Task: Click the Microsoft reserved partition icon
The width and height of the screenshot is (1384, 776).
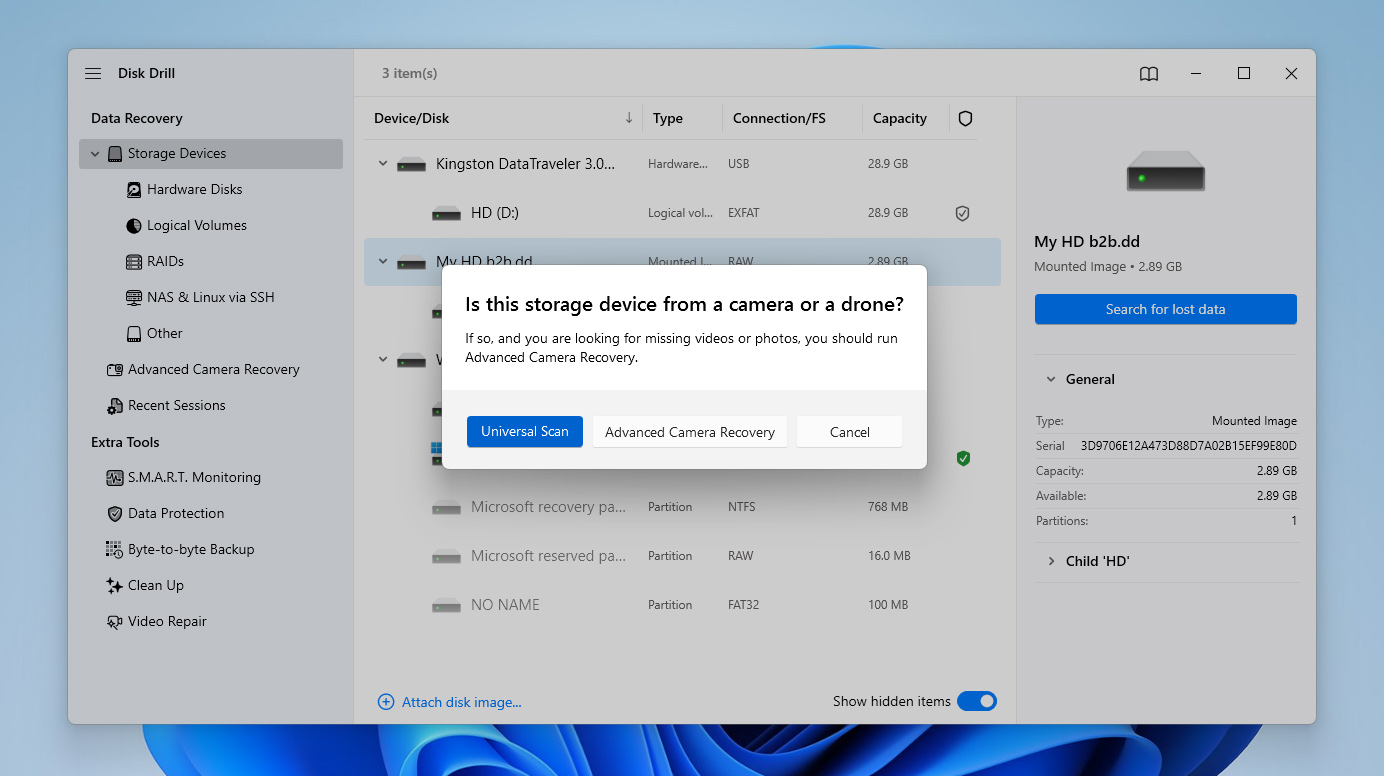Action: coord(446,556)
